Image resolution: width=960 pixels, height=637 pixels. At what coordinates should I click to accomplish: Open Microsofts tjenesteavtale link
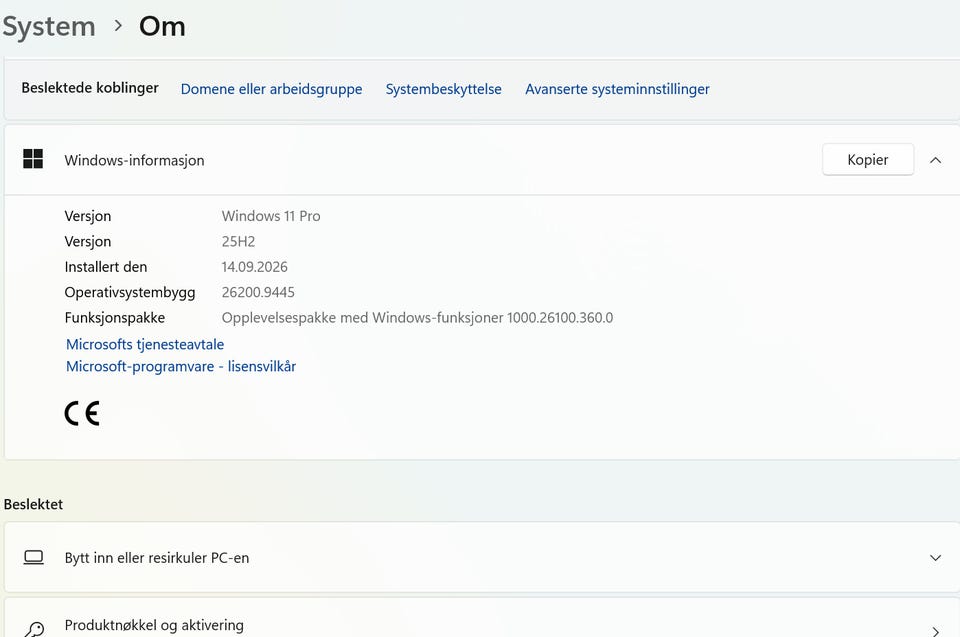pyautogui.click(x=145, y=344)
